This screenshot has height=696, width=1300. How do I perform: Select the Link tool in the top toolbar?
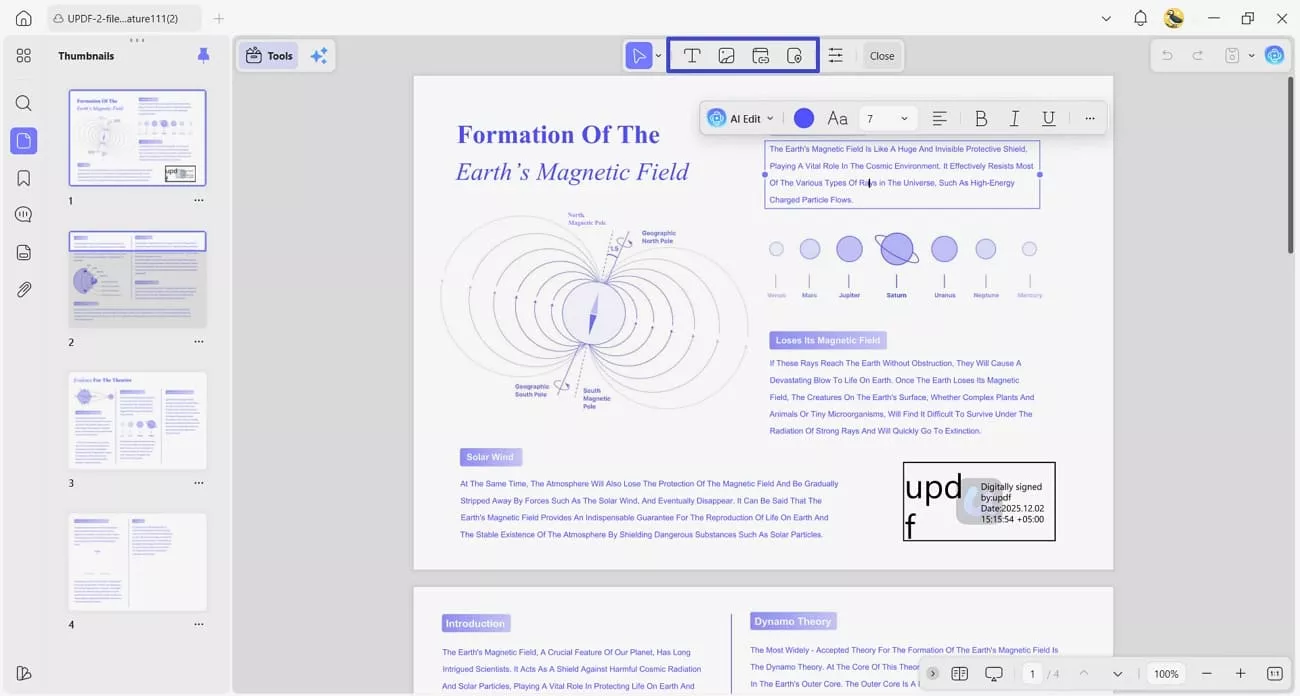tap(760, 55)
